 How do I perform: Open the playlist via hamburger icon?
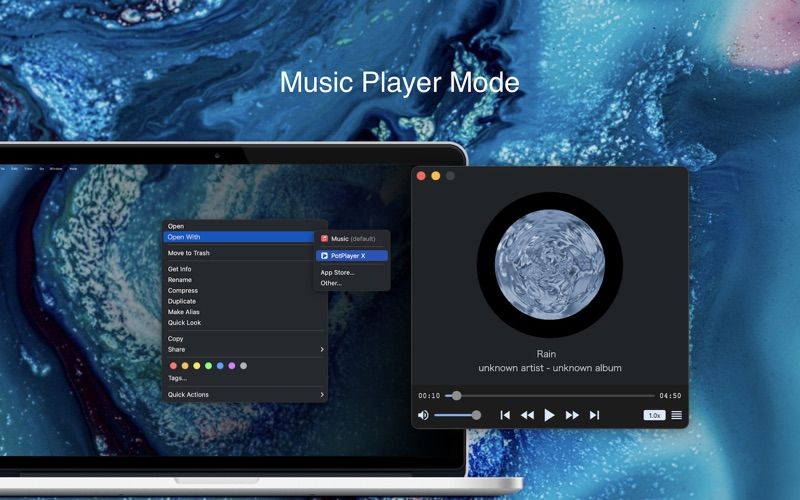(677, 415)
